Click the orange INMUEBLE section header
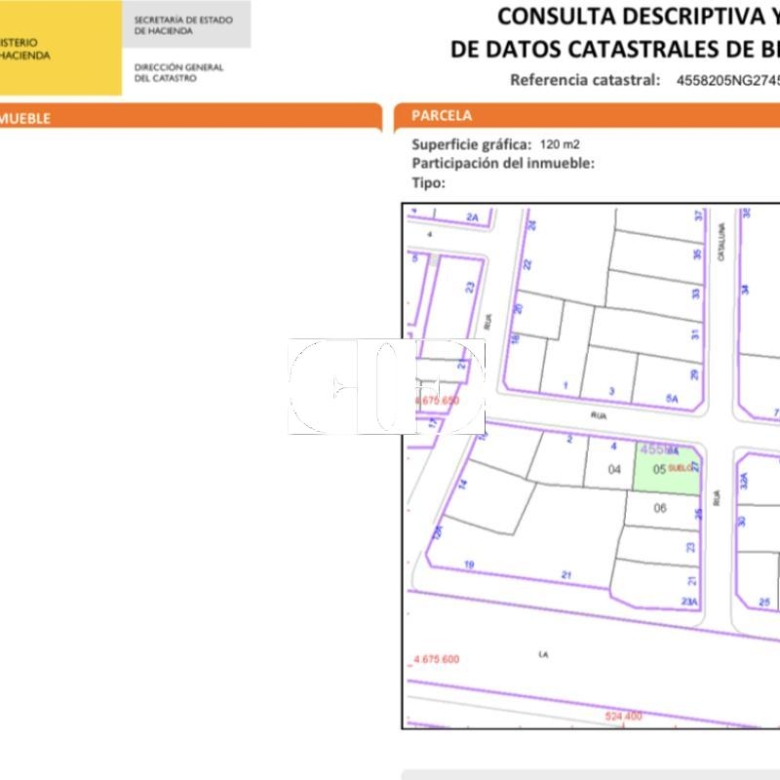 tap(191, 118)
